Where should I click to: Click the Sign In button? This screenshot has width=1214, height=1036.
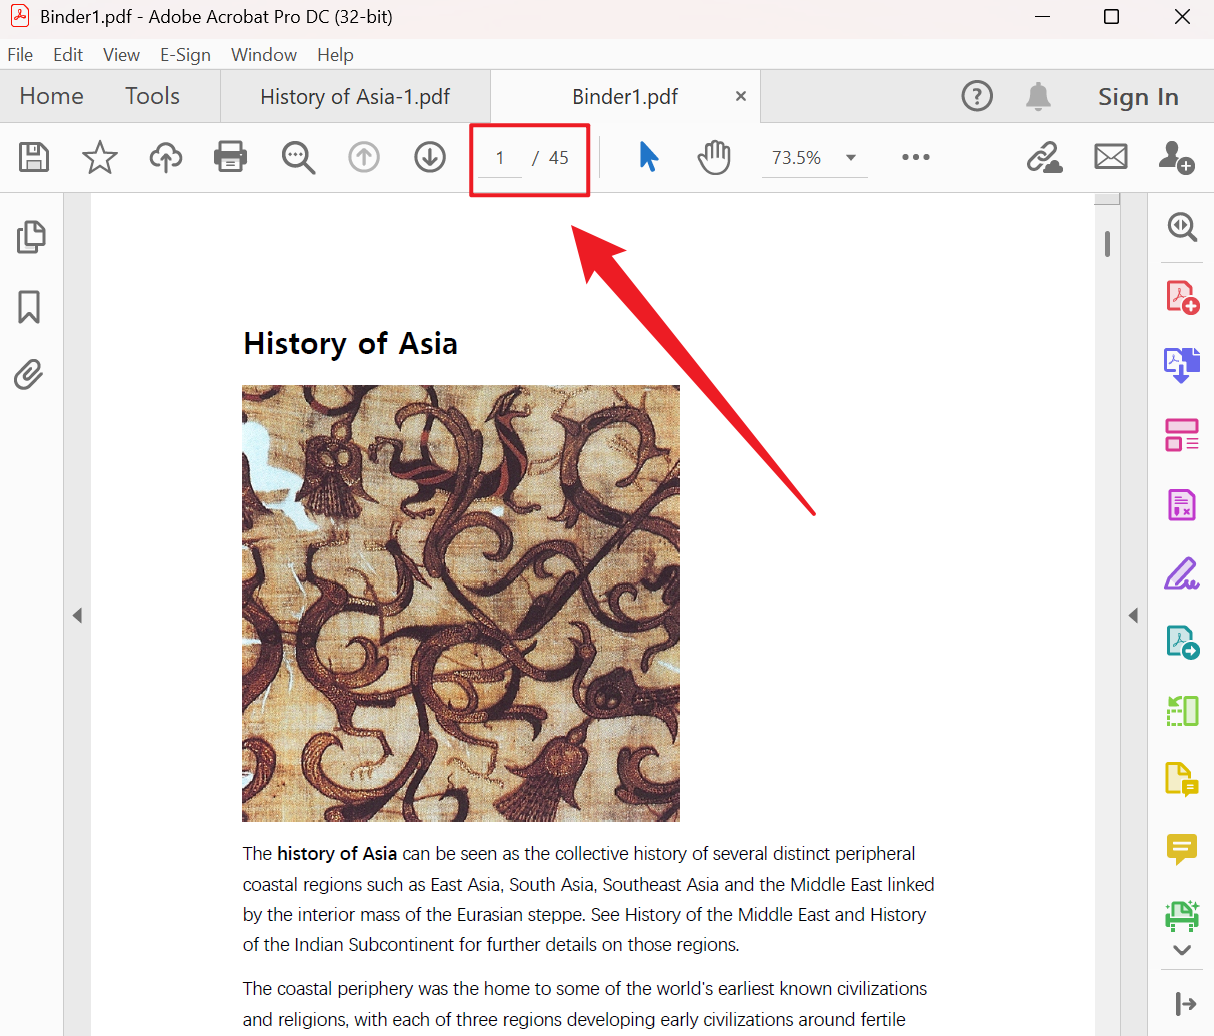1138,96
